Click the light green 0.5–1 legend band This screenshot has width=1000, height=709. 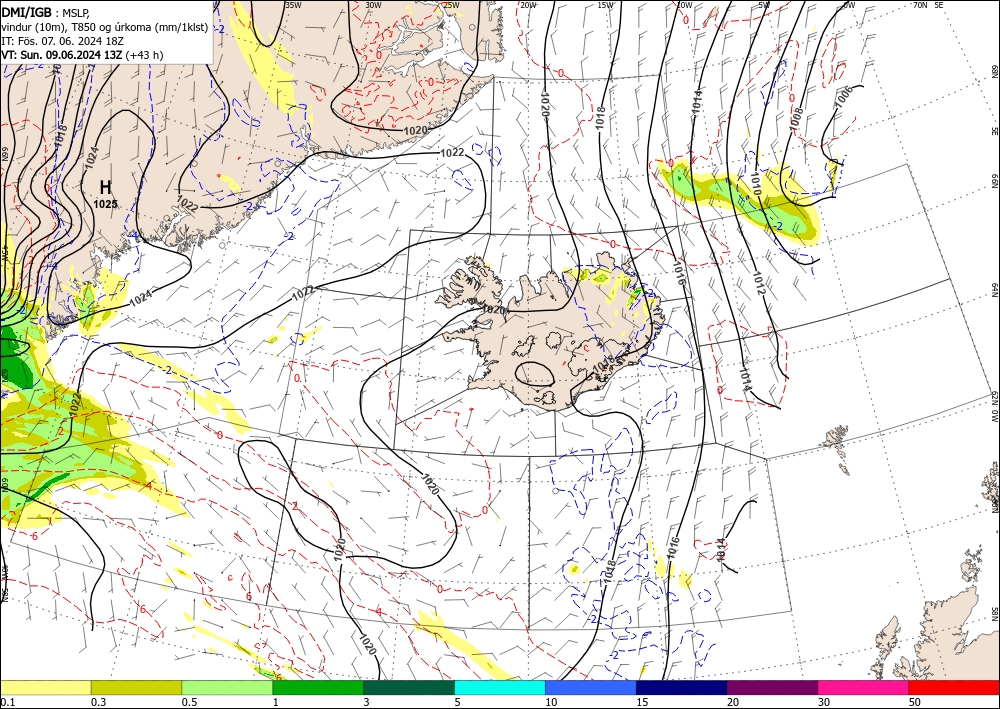click(227, 687)
